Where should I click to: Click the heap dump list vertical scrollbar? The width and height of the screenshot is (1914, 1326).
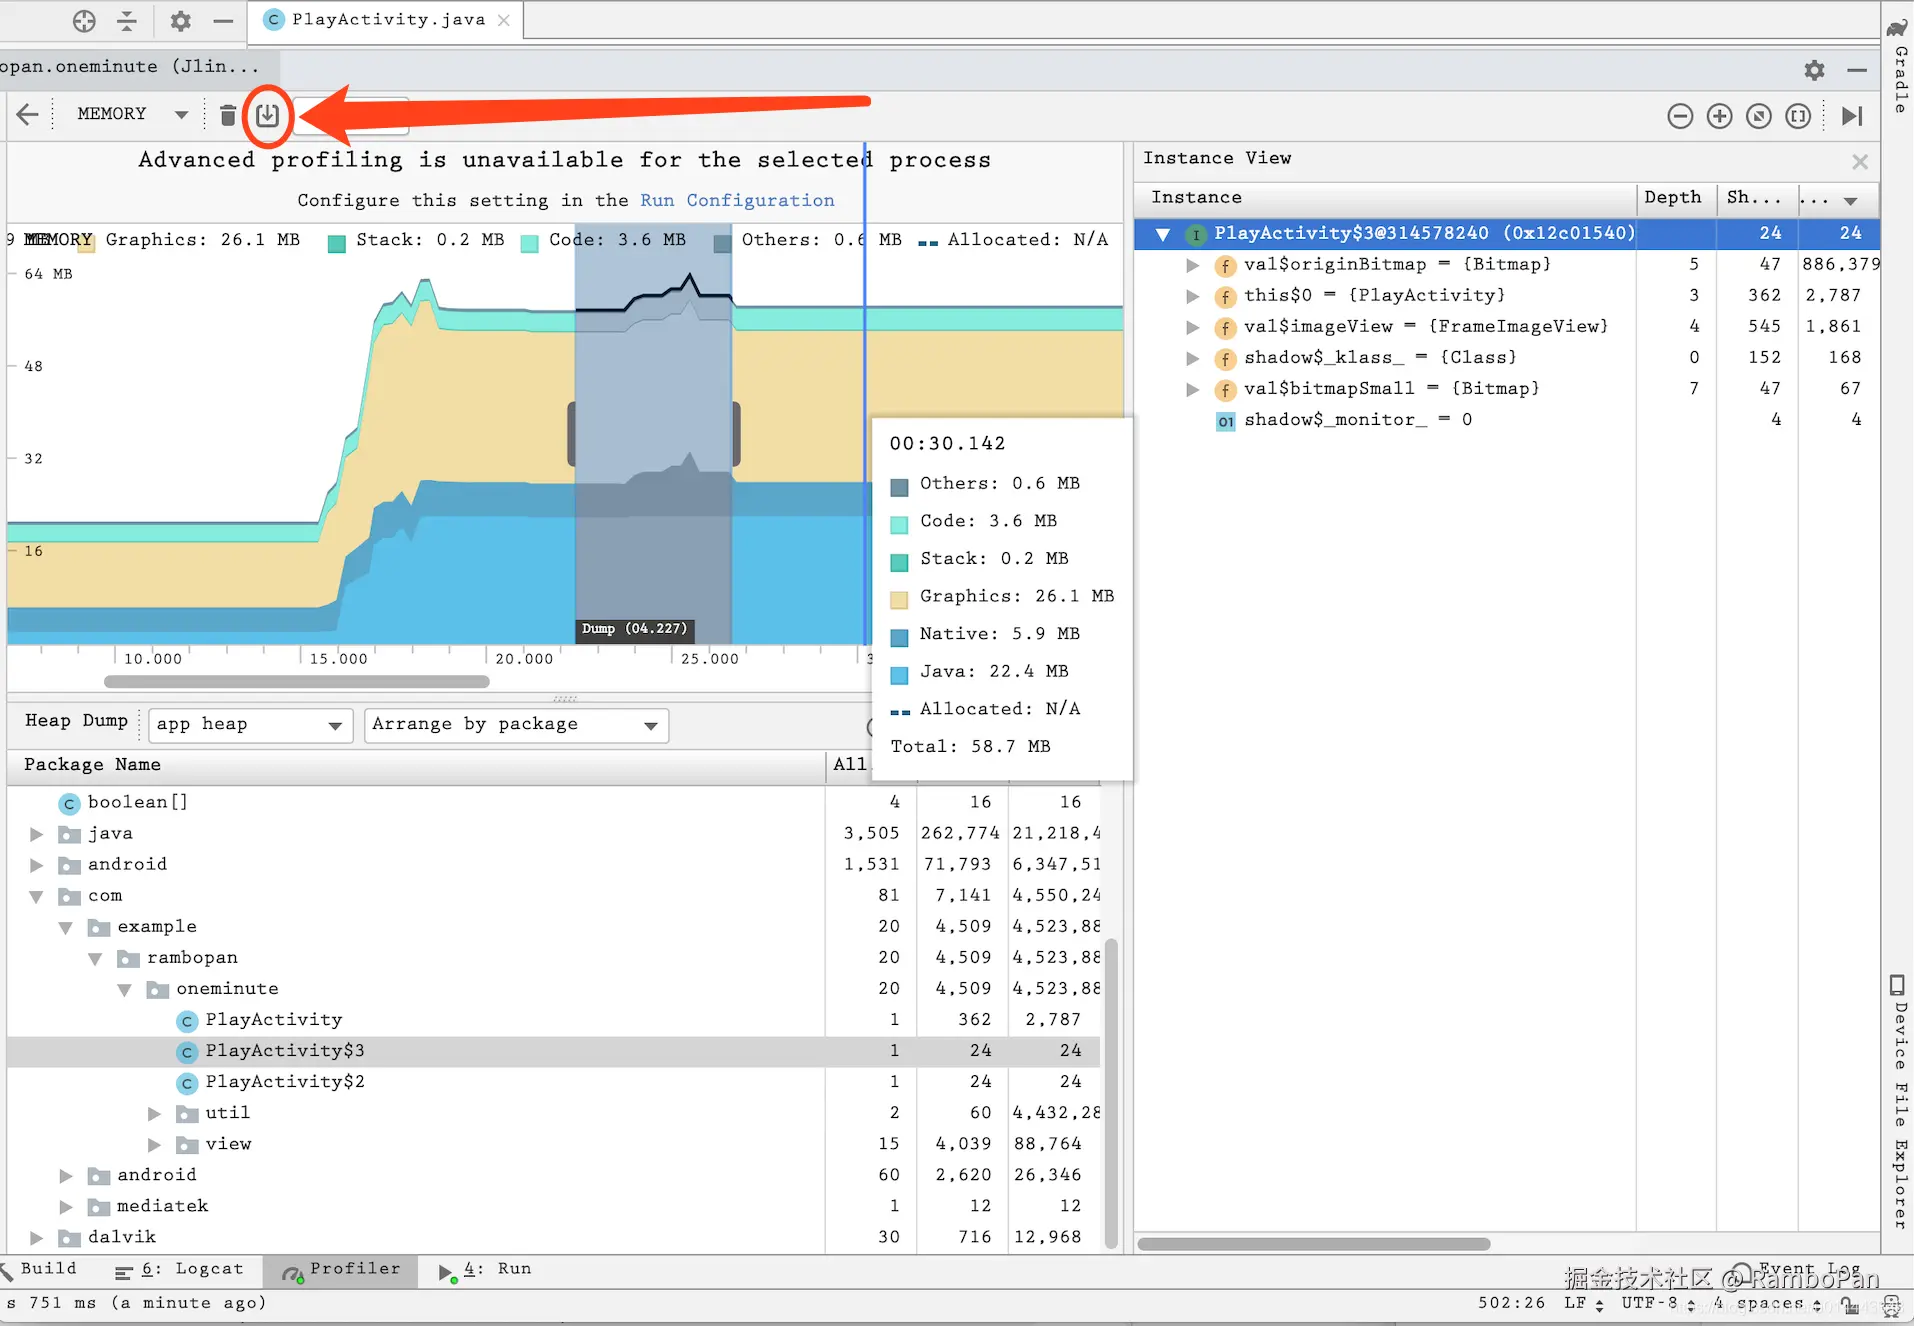1111,1093
